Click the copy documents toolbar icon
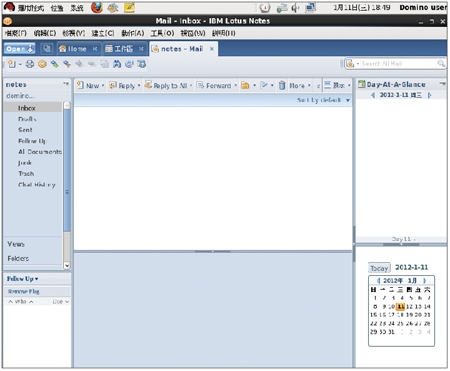450x371 pixels. (x=104, y=64)
